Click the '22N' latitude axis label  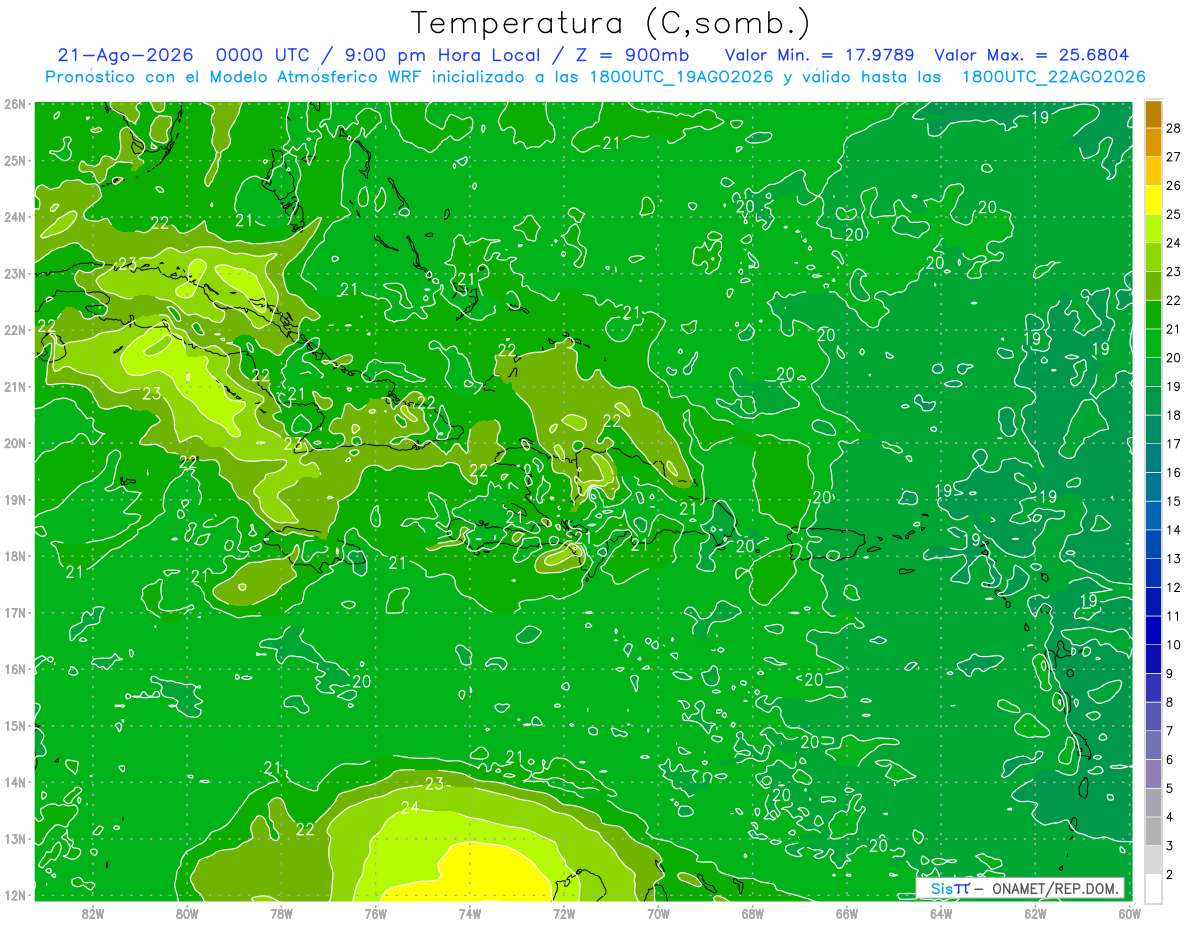coord(15,330)
